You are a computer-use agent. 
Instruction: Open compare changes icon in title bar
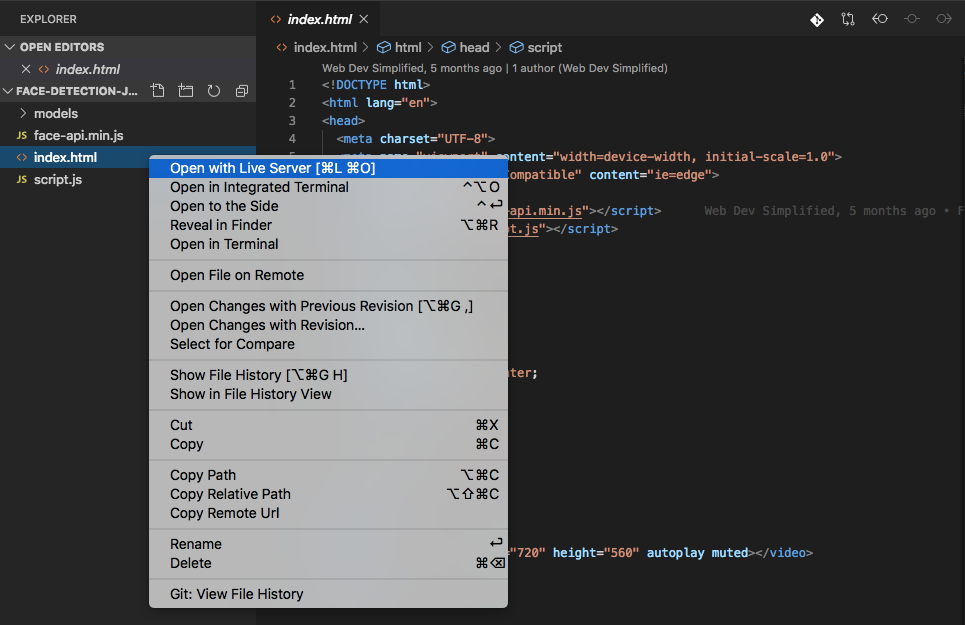(848, 19)
